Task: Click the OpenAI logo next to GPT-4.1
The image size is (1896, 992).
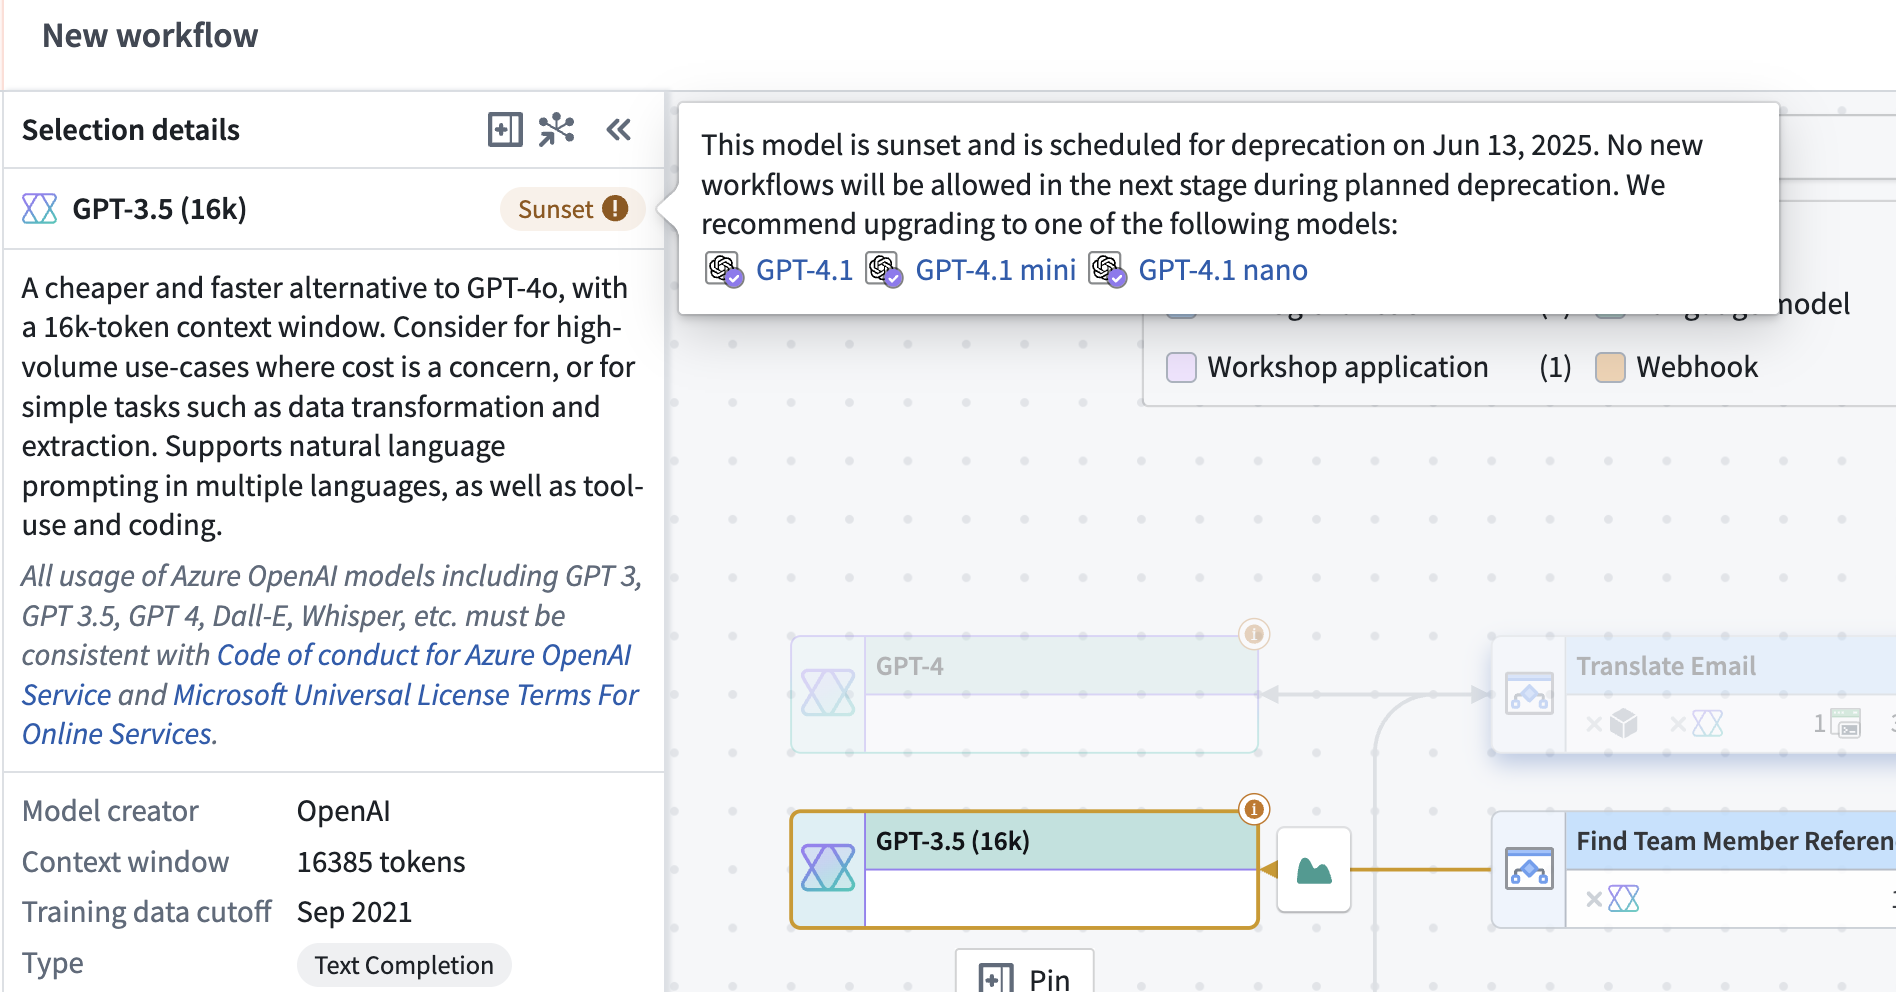Action: click(722, 269)
